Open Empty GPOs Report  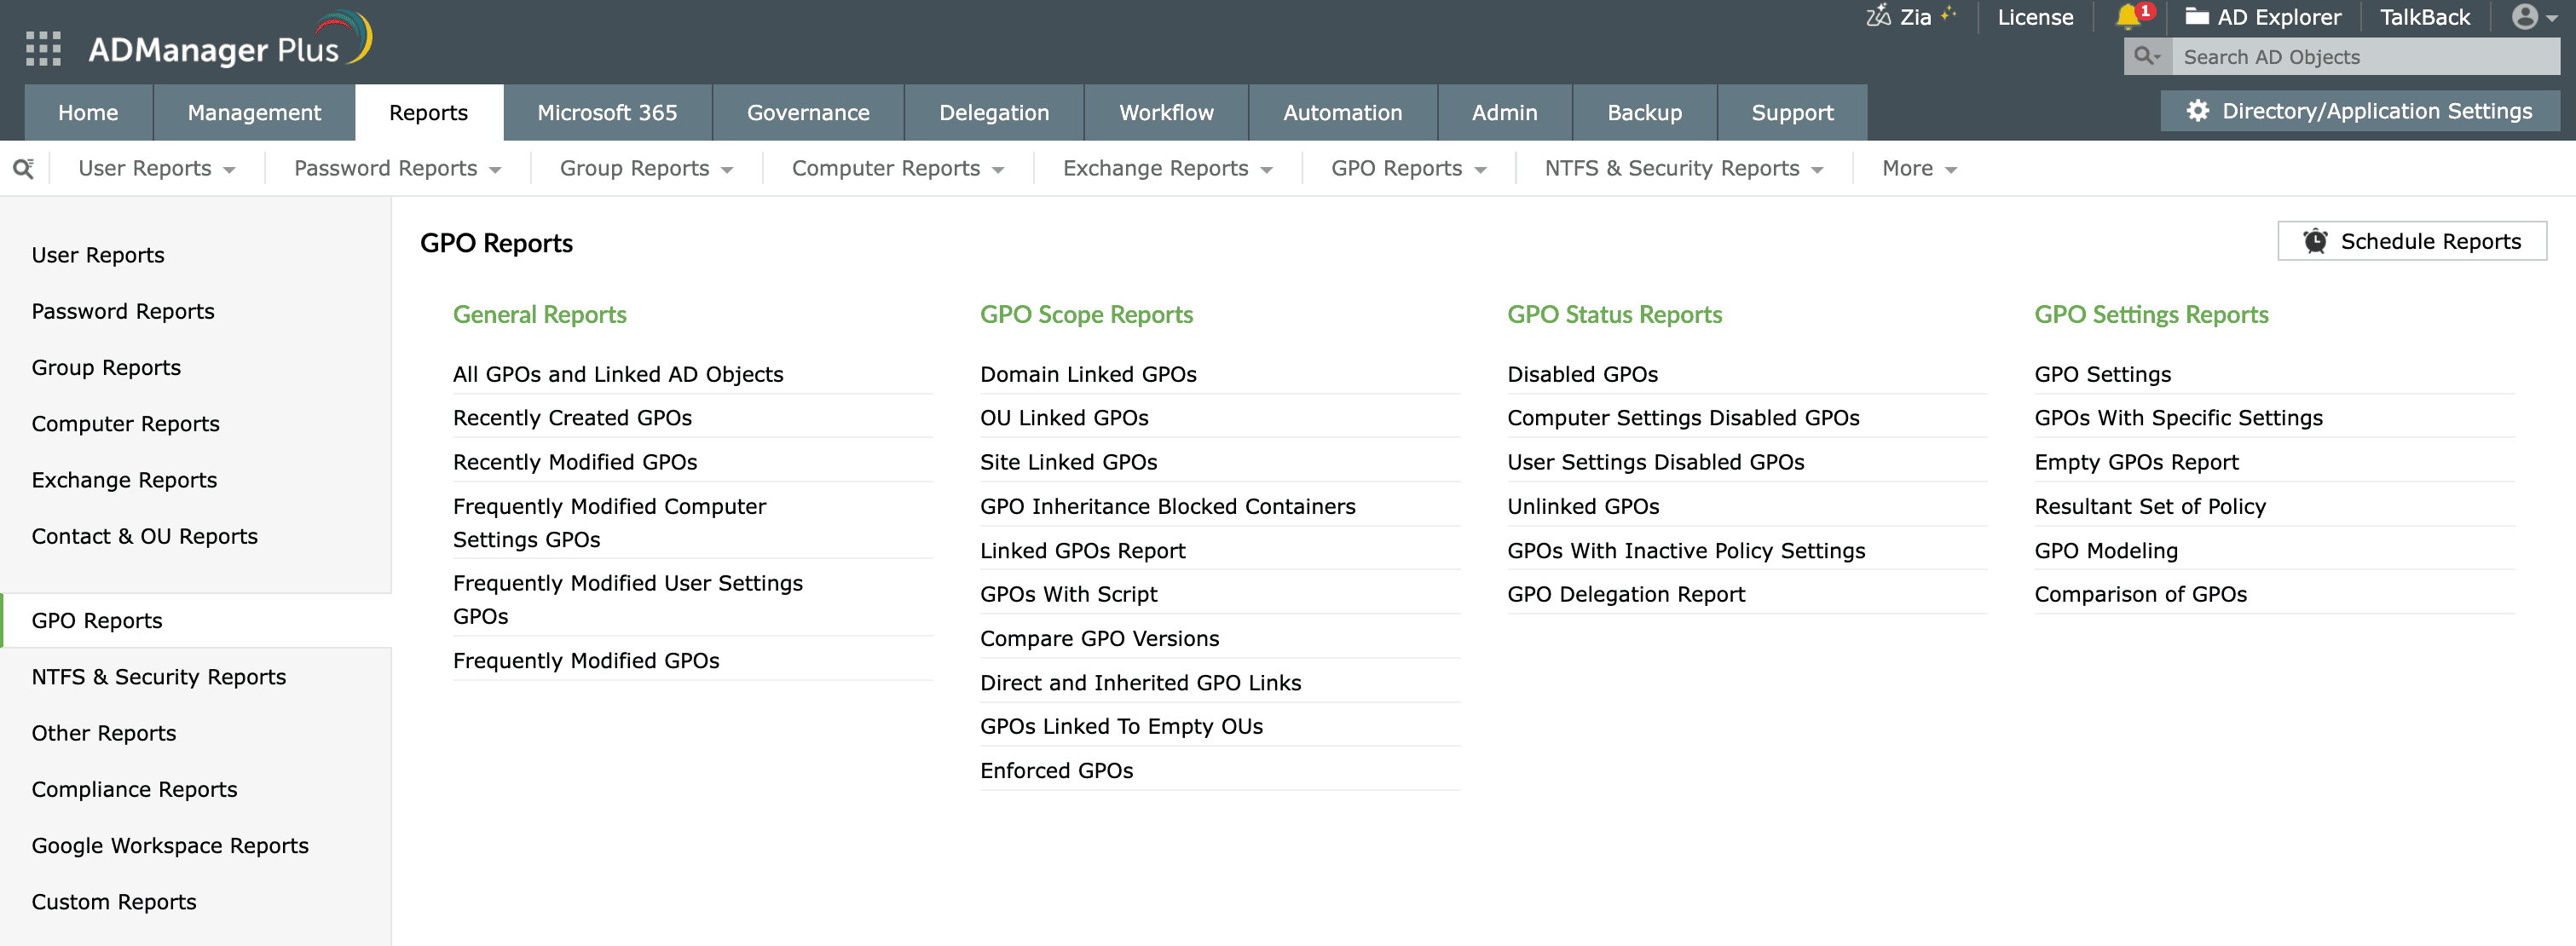pos(2136,462)
